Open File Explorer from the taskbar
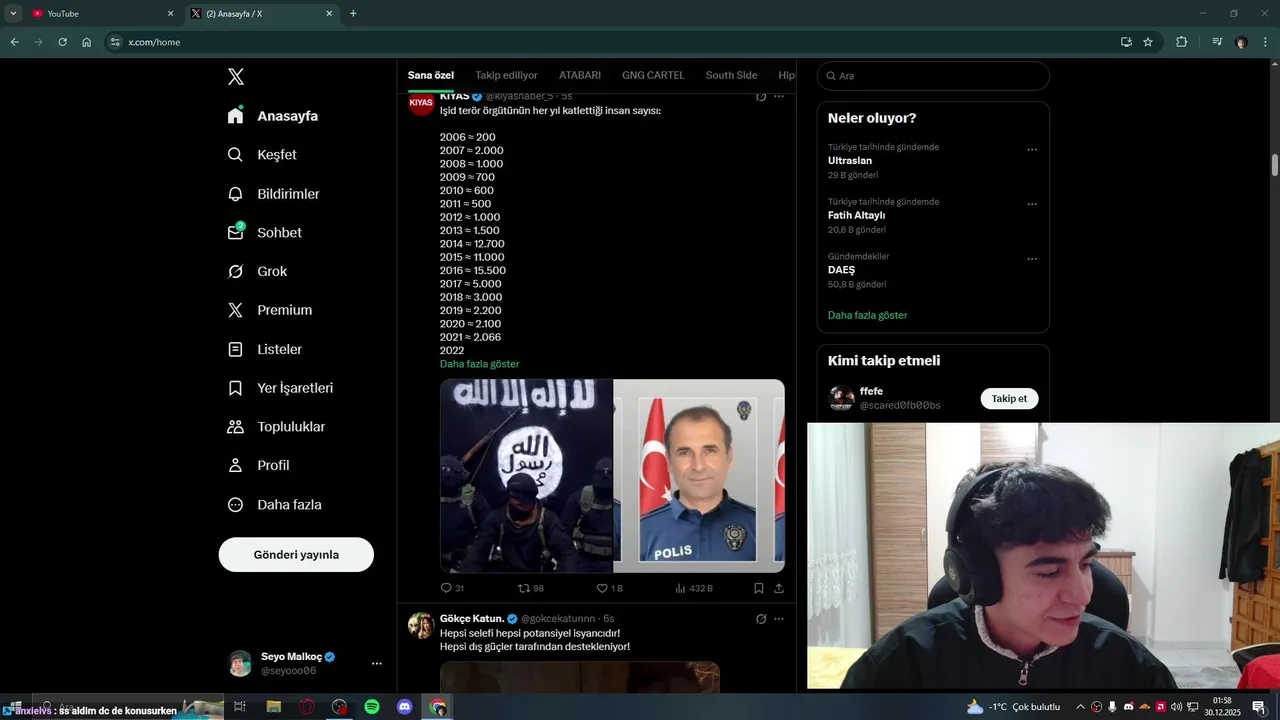 (x=273, y=707)
